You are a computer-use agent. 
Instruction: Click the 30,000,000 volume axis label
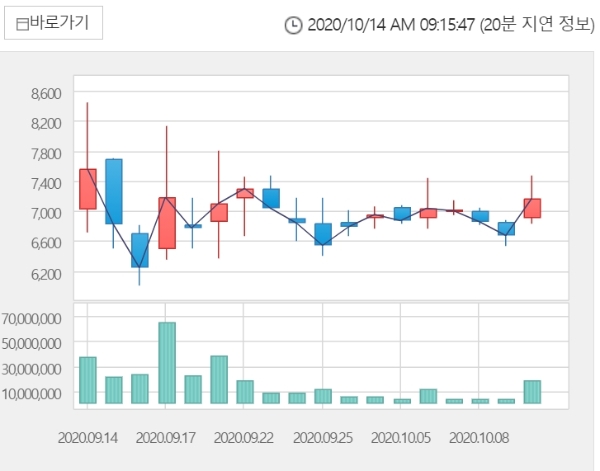31,369
